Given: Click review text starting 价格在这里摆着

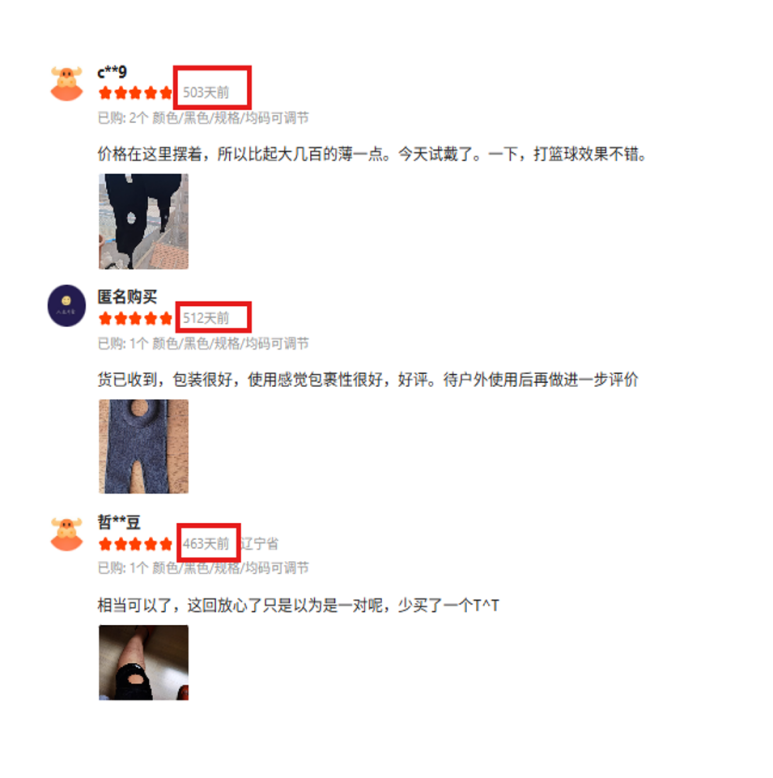Looking at the screenshot, I should click(372, 154).
